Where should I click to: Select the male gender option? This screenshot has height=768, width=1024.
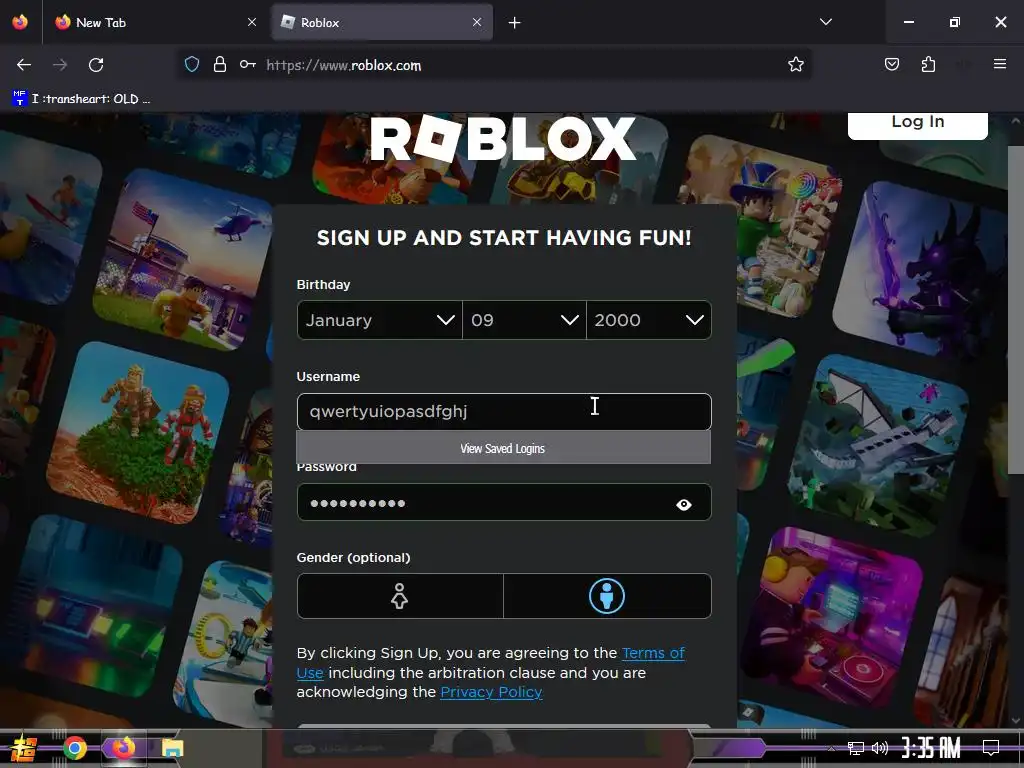pos(607,596)
